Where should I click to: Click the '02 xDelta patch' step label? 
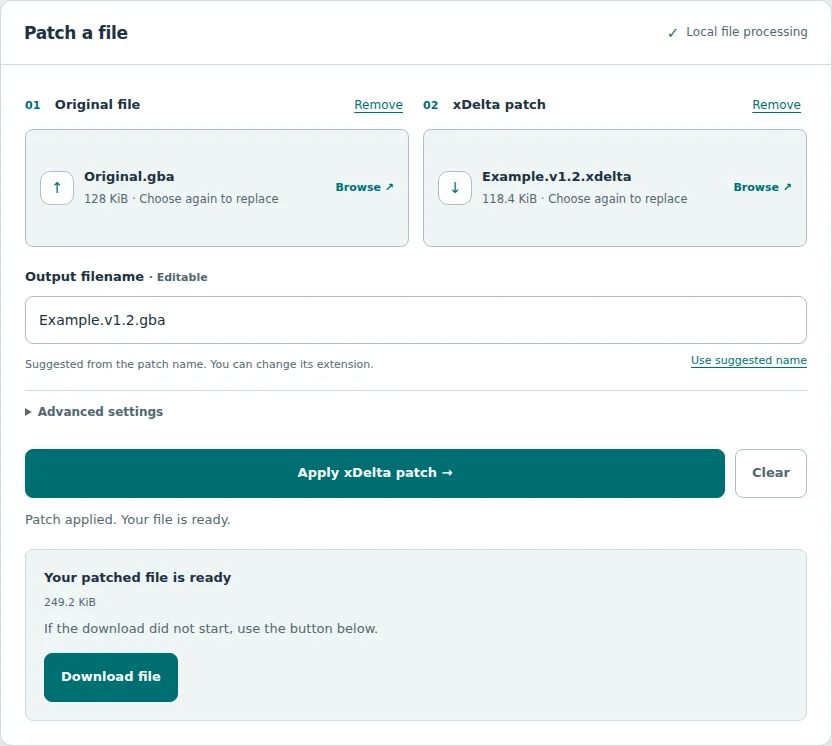484,105
